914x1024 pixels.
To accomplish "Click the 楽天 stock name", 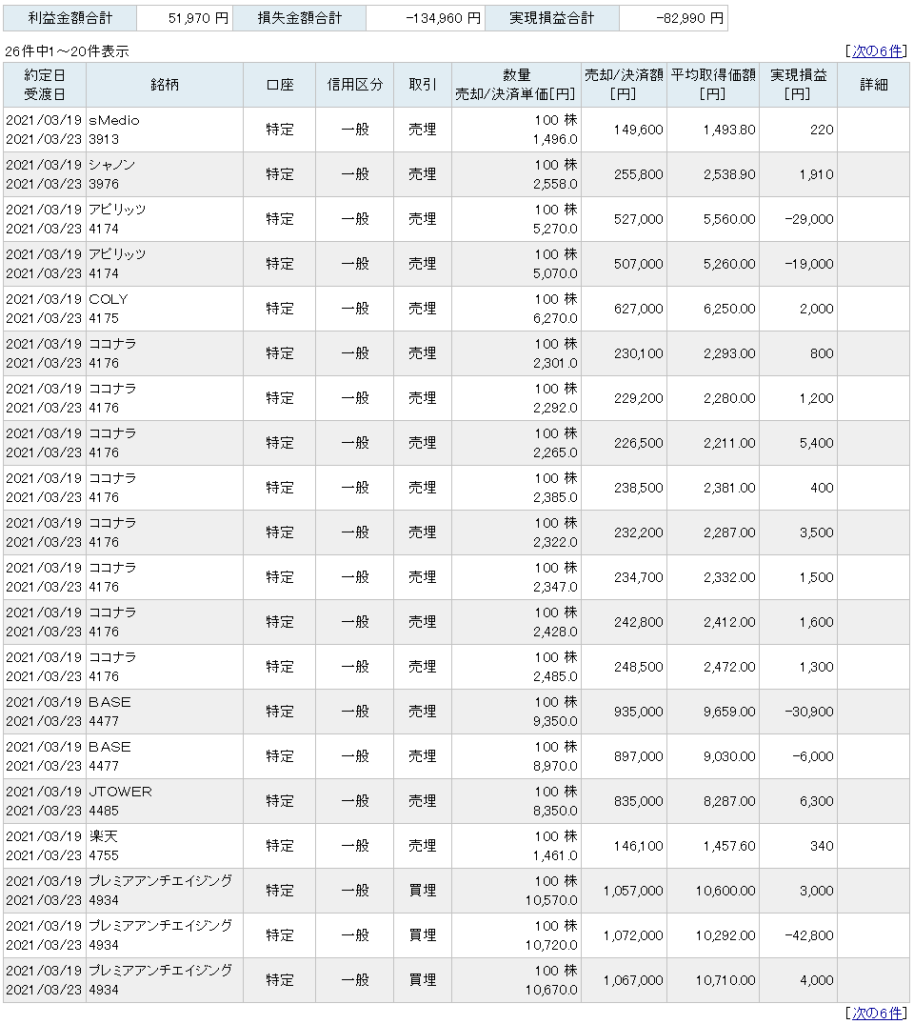I will click(102, 836).
